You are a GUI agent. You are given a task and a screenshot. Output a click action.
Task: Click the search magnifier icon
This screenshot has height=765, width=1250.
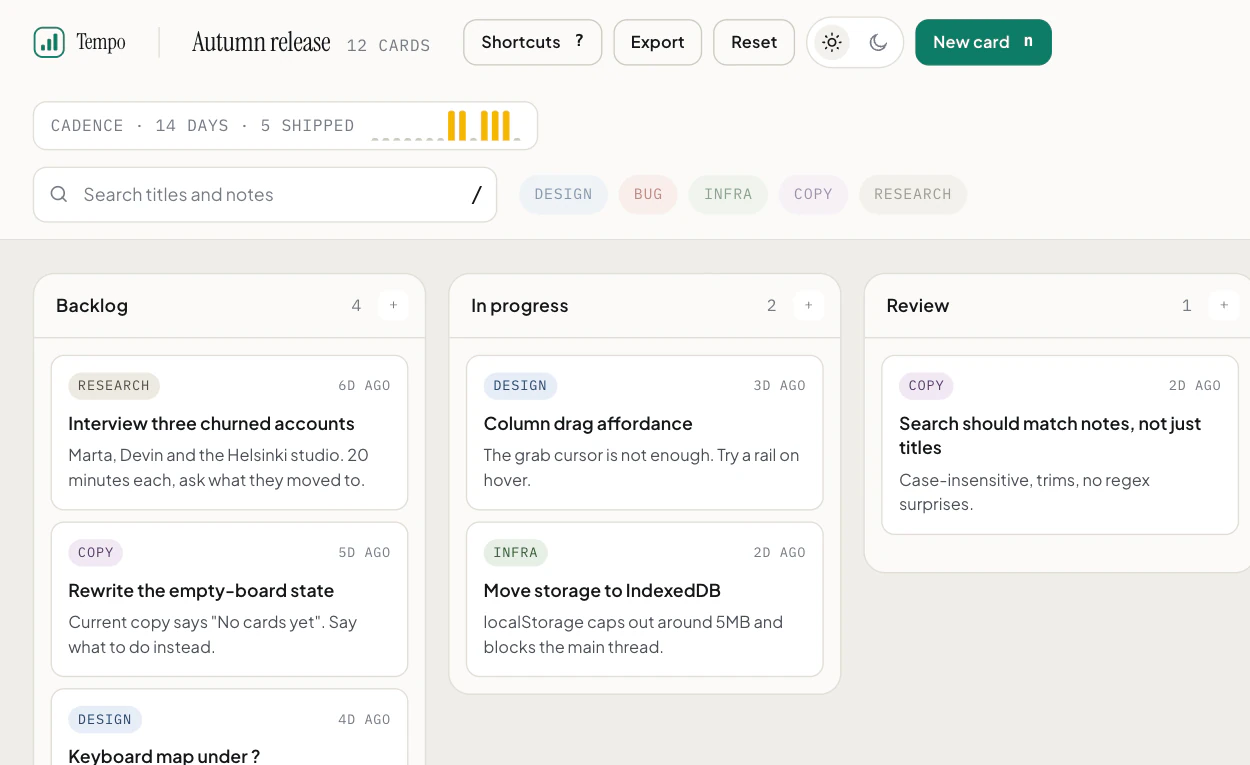point(59,194)
